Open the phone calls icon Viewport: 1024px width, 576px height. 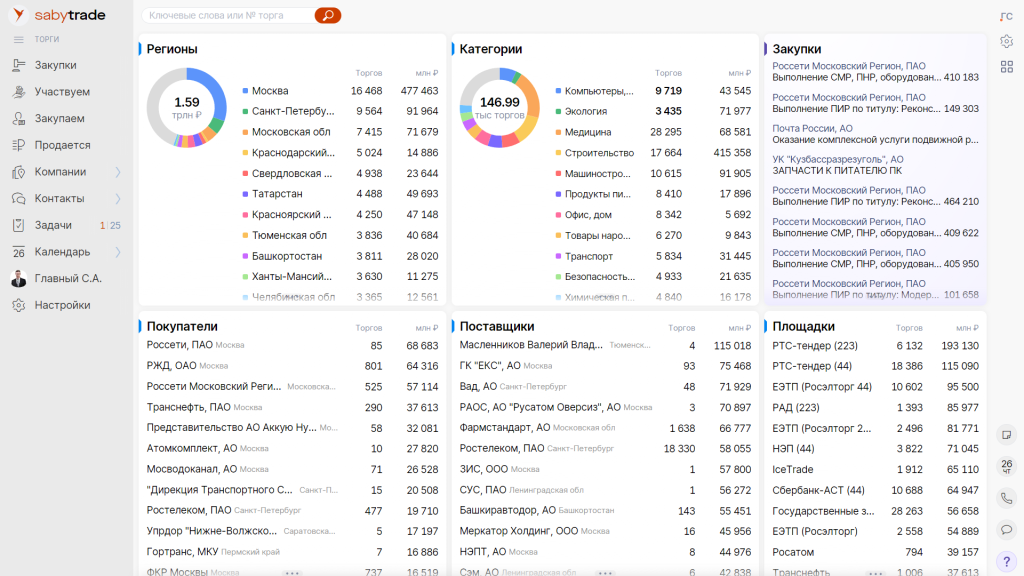(1006, 497)
